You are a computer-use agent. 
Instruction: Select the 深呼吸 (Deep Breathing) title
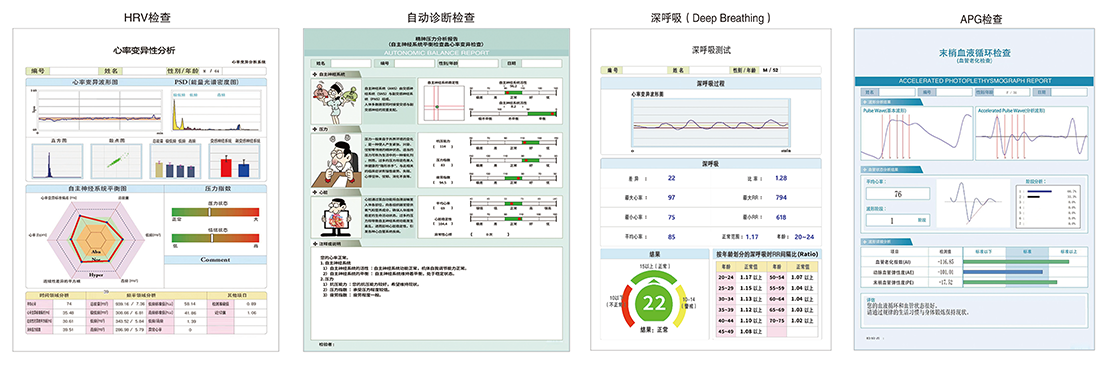click(710, 17)
